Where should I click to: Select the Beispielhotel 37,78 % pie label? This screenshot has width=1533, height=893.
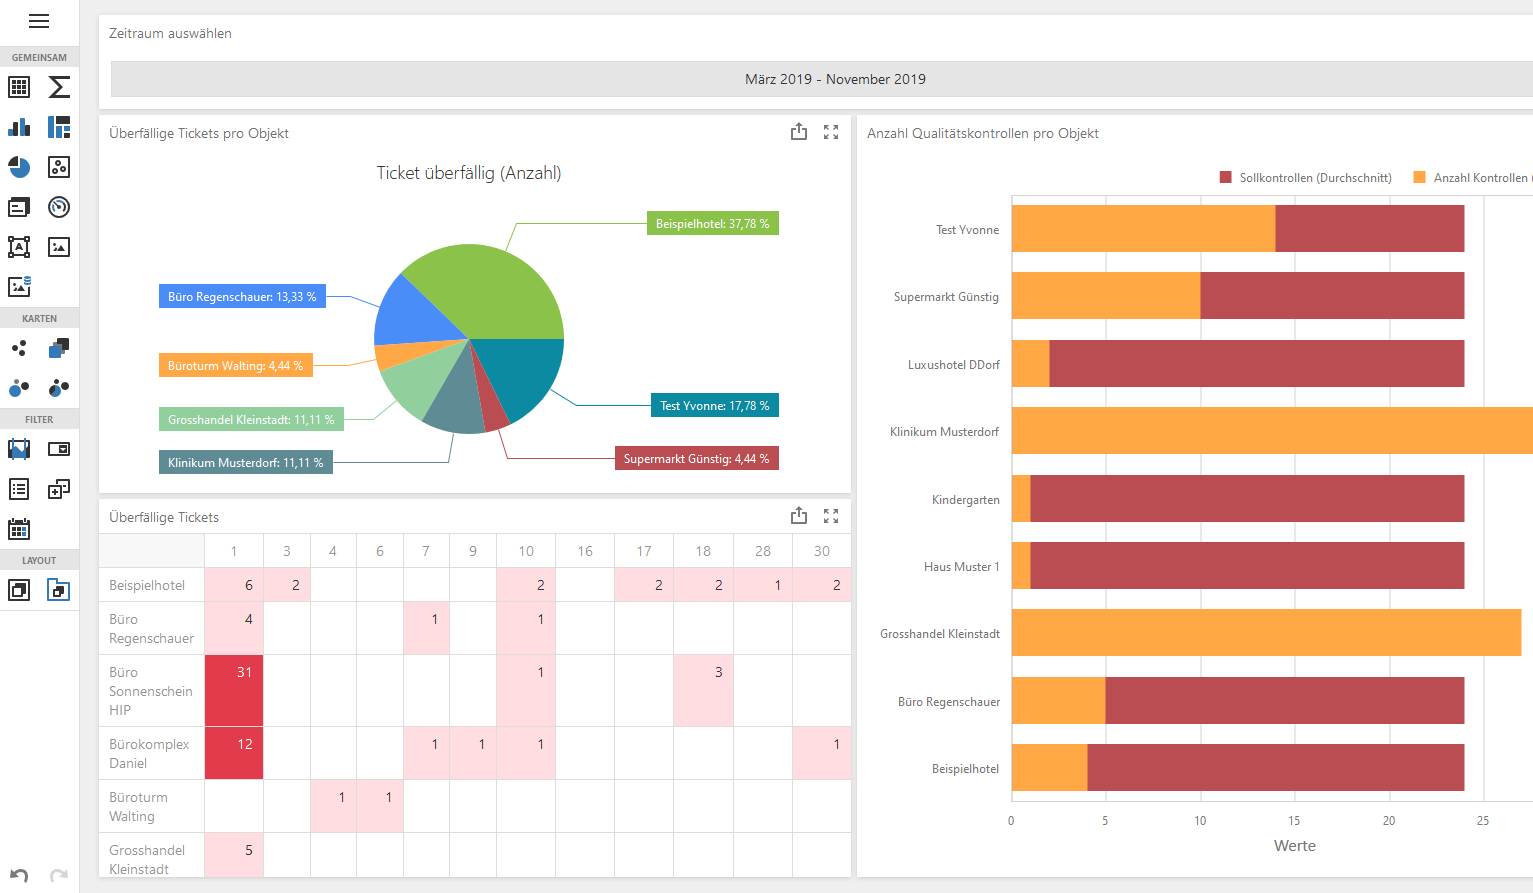(712, 224)
